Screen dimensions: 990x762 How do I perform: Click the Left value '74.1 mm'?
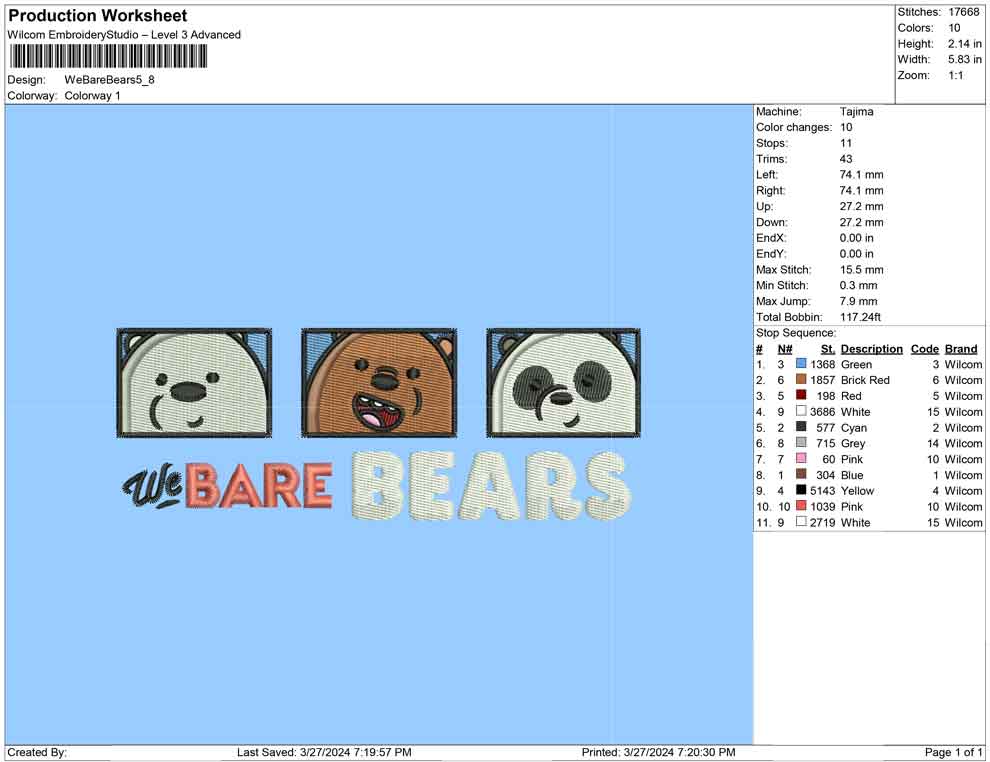pyautogui.click(x=862, y=175)
